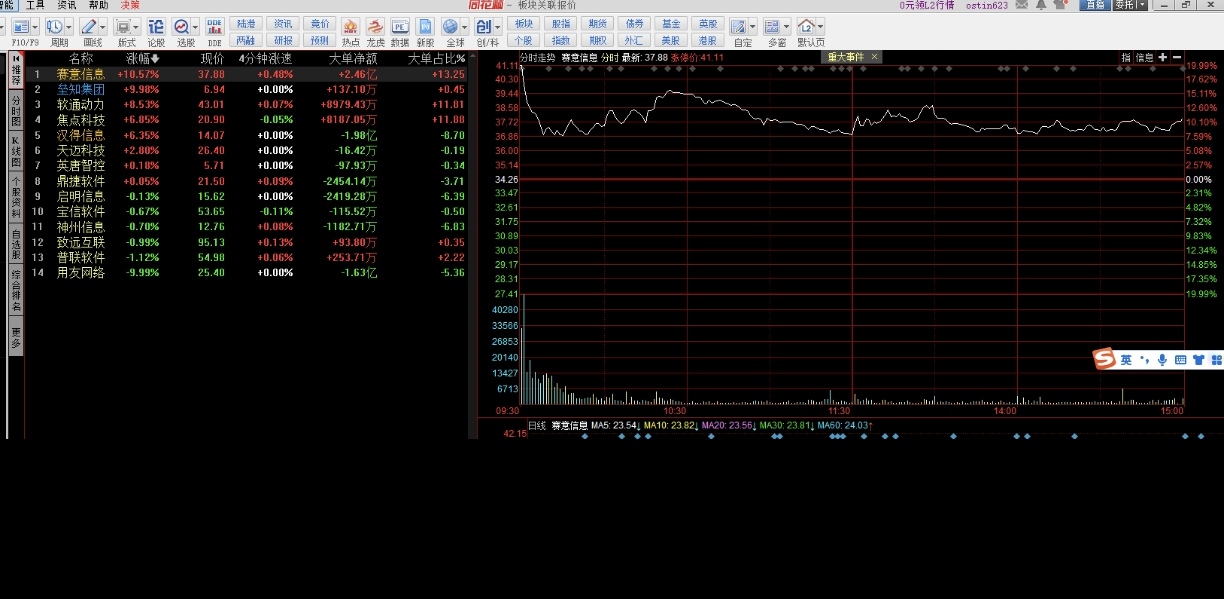Open the soft keyboard icon on the input bar
The image size is (1224, 599).
[1180, 360]
